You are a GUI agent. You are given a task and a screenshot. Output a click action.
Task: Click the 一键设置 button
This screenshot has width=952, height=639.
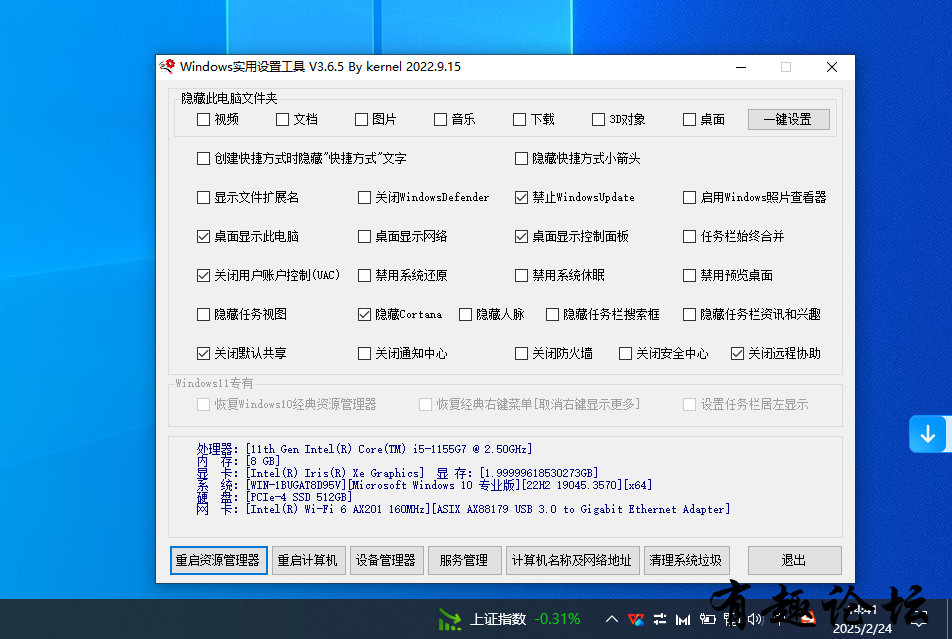tap(788, 120)
